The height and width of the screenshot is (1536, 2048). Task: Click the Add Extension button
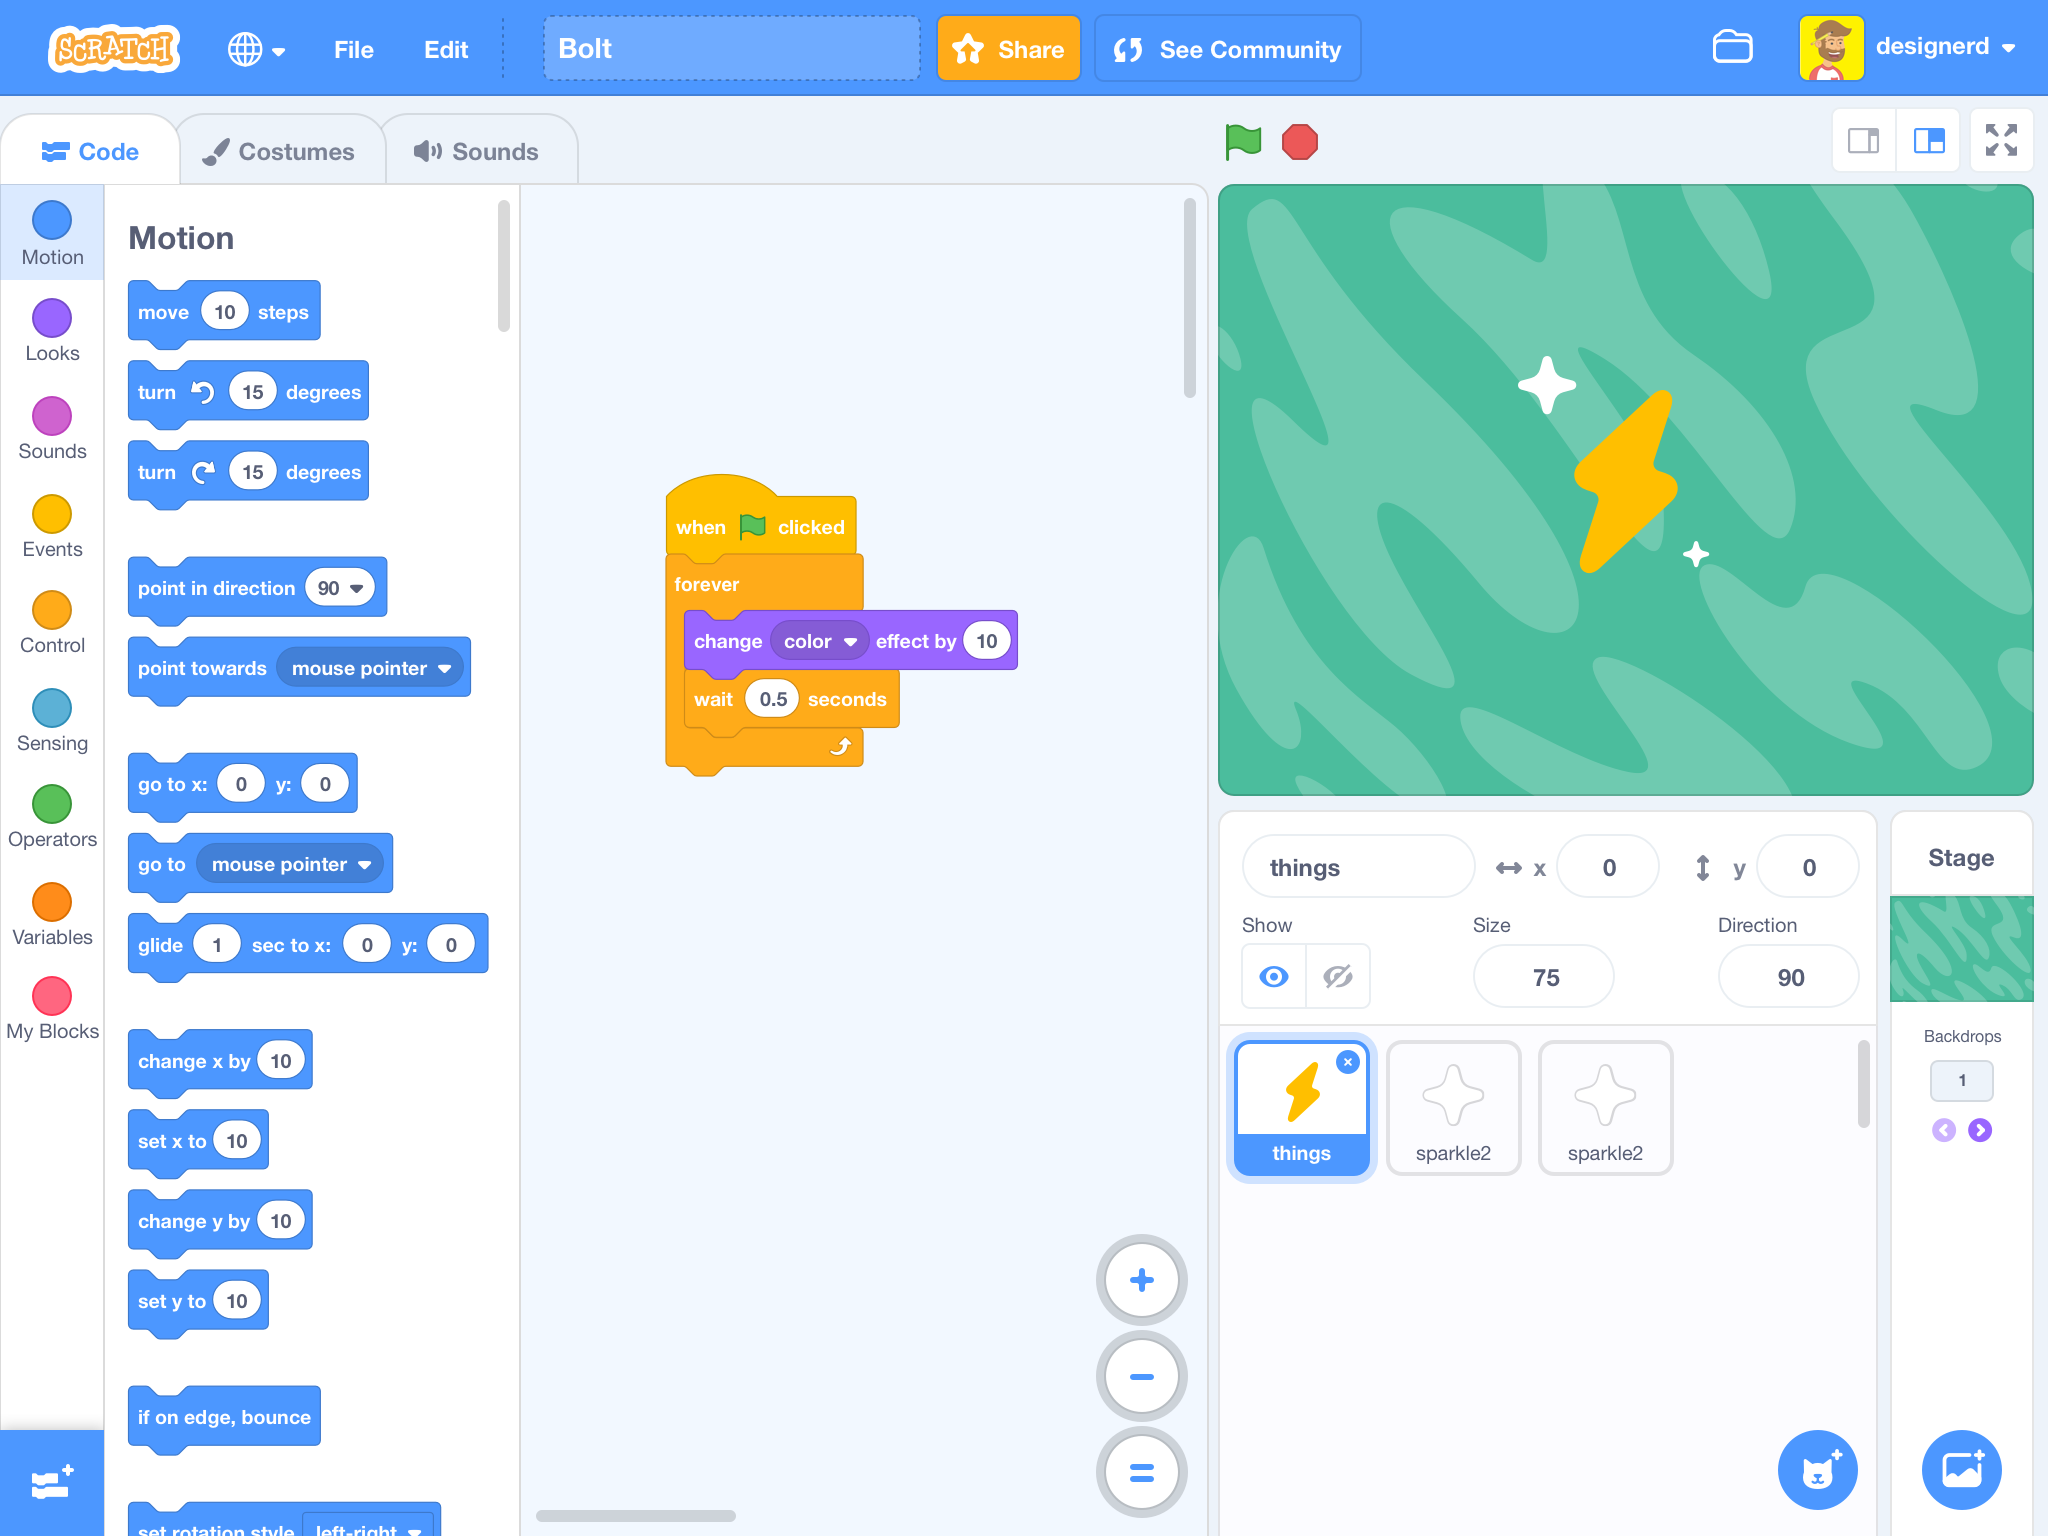(51, 1482)
